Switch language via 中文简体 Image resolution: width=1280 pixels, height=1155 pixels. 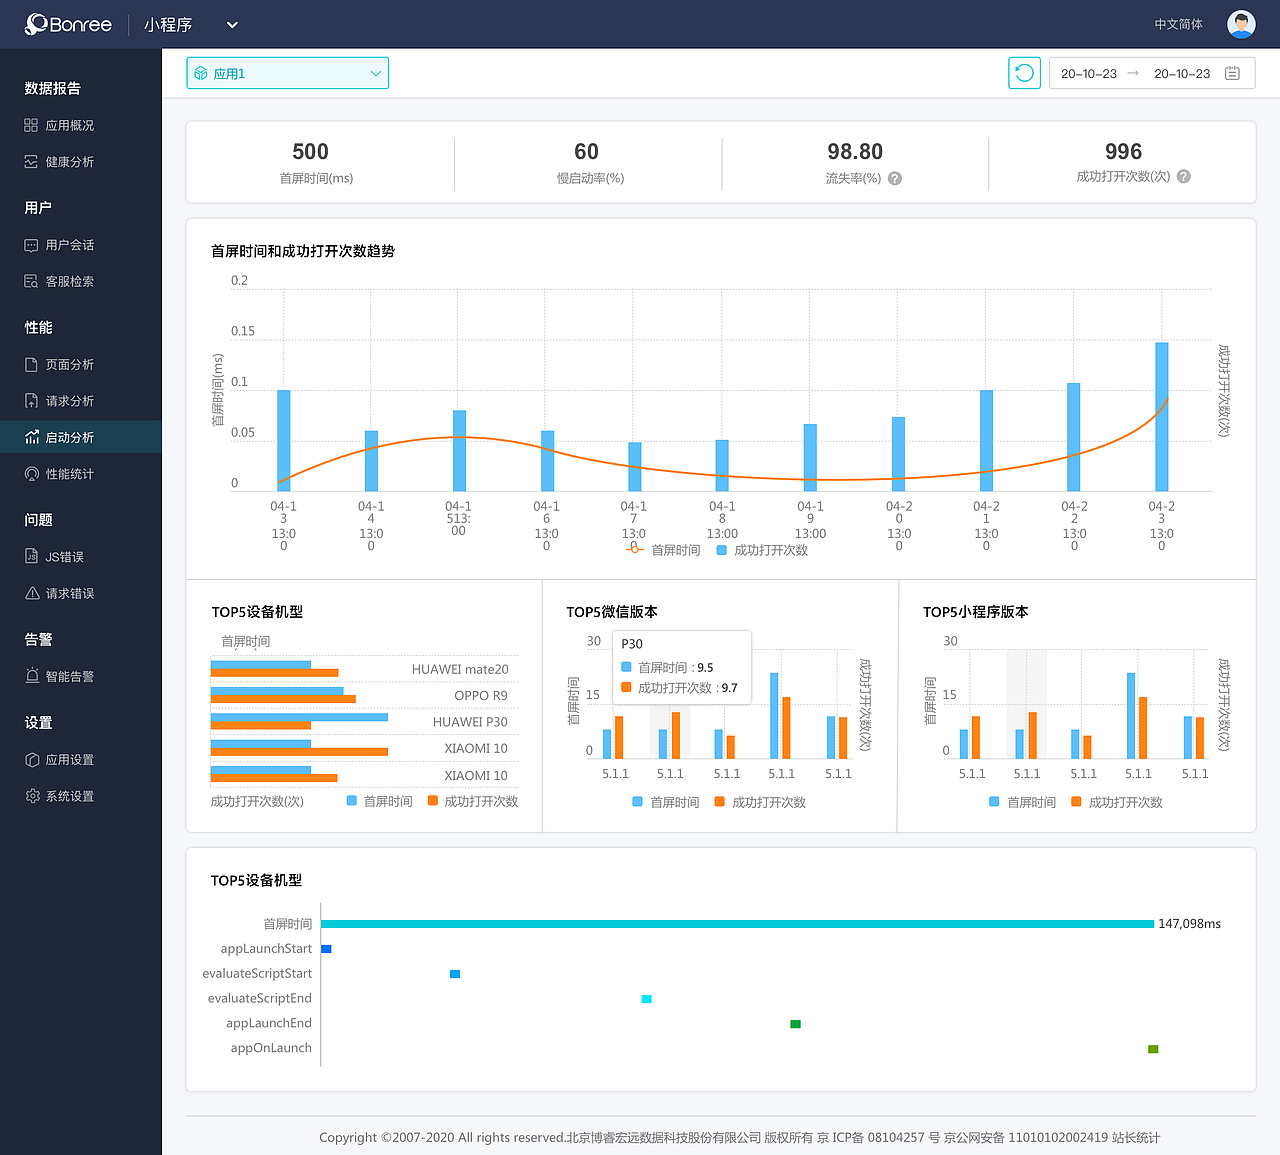(1178, 24)
